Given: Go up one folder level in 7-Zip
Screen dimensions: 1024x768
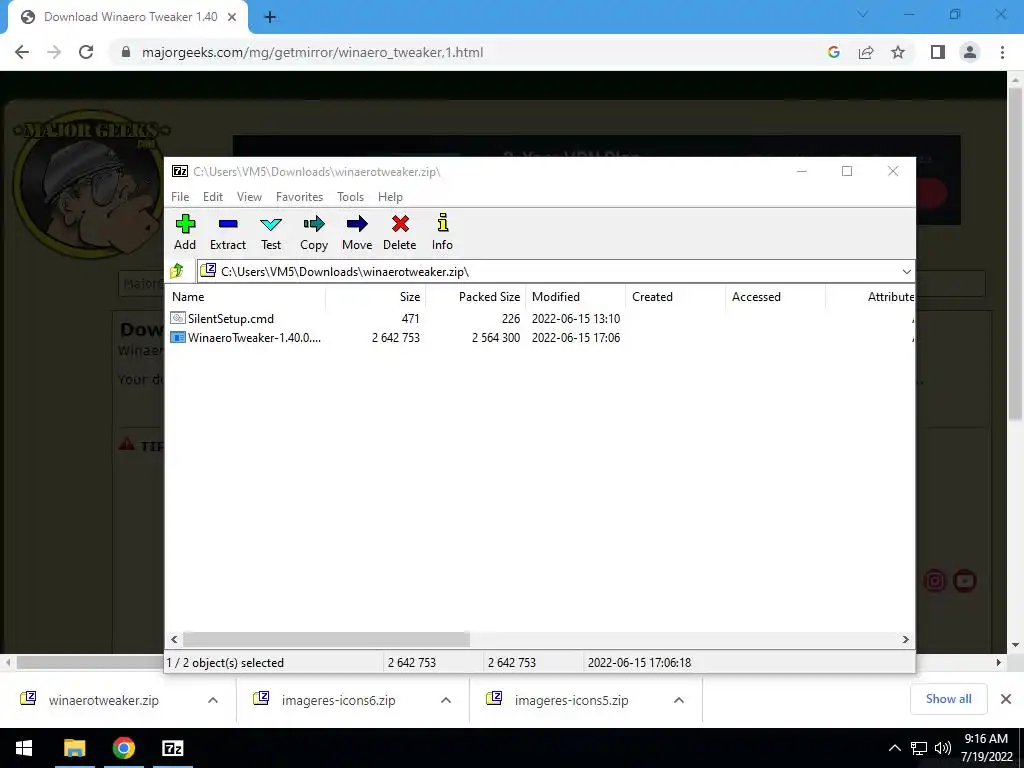Looking at the screenshot, I should [177, 271].
